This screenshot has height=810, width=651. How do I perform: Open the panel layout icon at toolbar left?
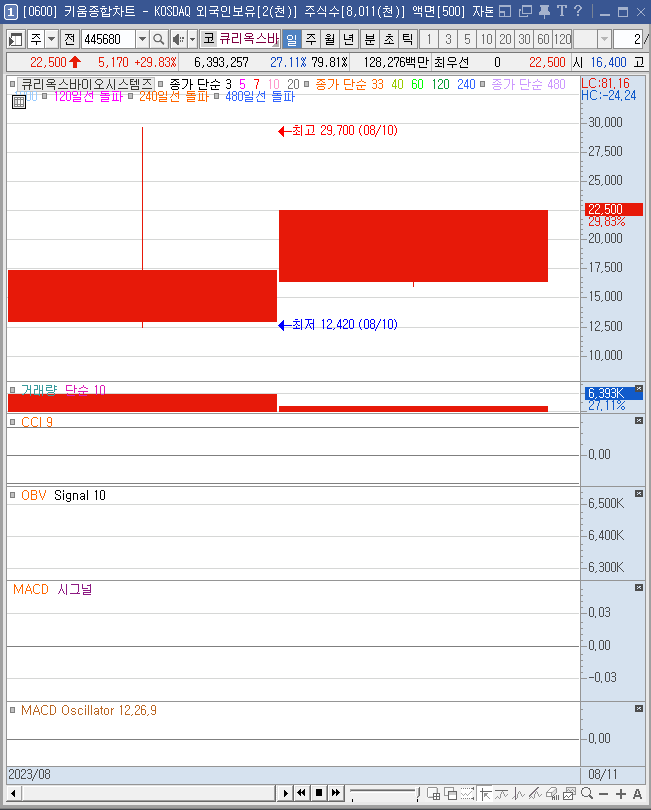[16, 39]
